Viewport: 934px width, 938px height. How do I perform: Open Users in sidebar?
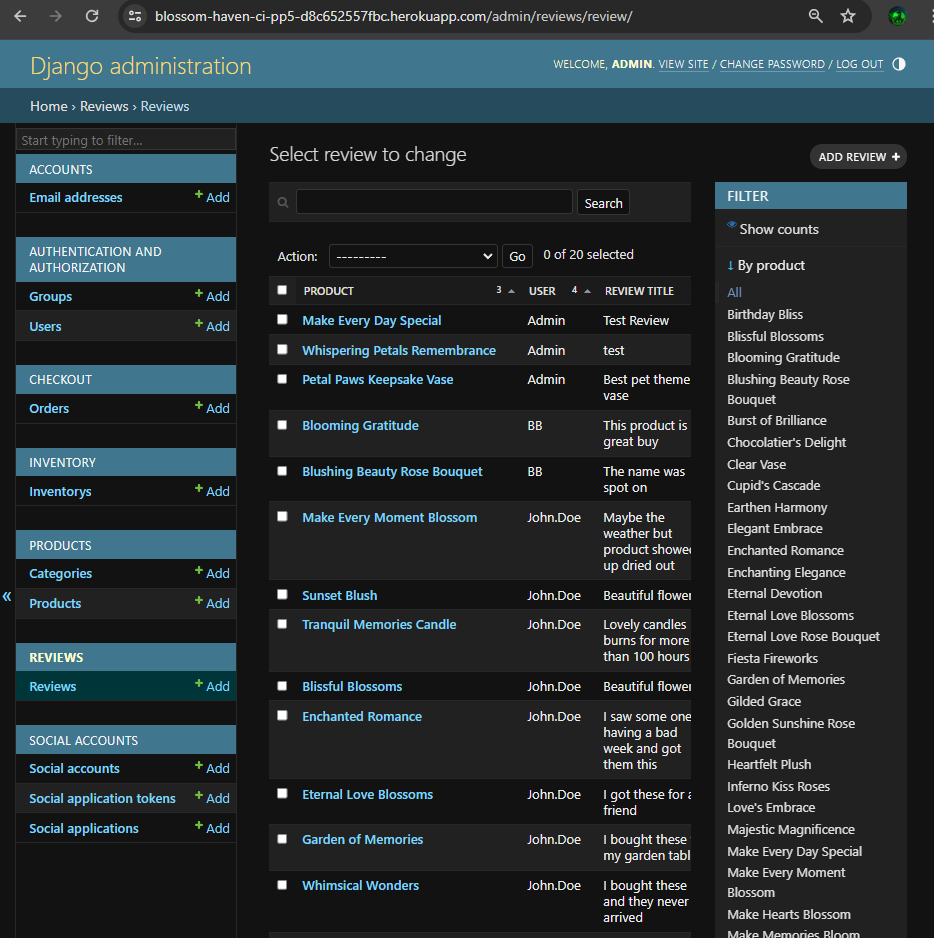coord(45,327)
